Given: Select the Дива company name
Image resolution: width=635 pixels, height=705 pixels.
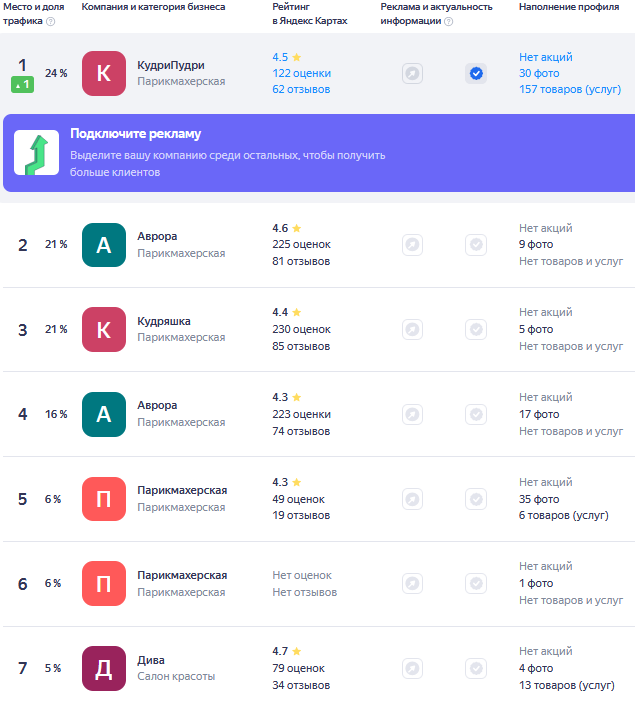Looking at the screenshot, I should (151, 660).
